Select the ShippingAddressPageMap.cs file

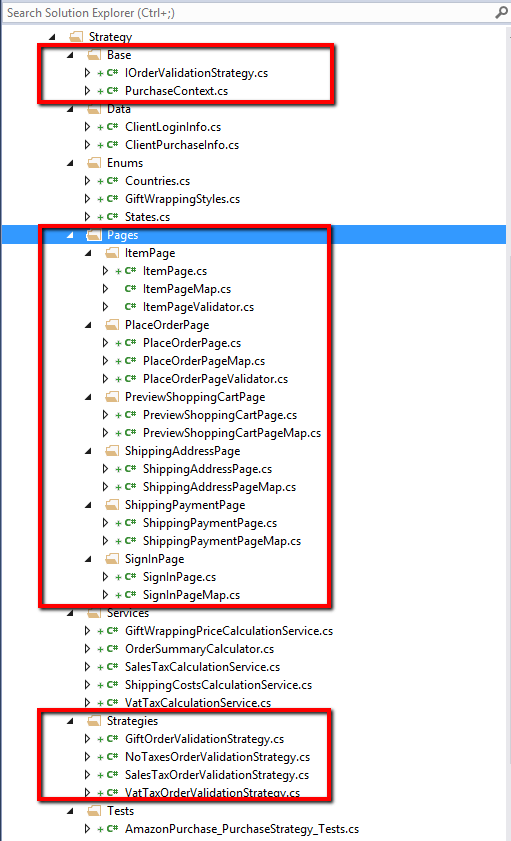pos(219,487)
